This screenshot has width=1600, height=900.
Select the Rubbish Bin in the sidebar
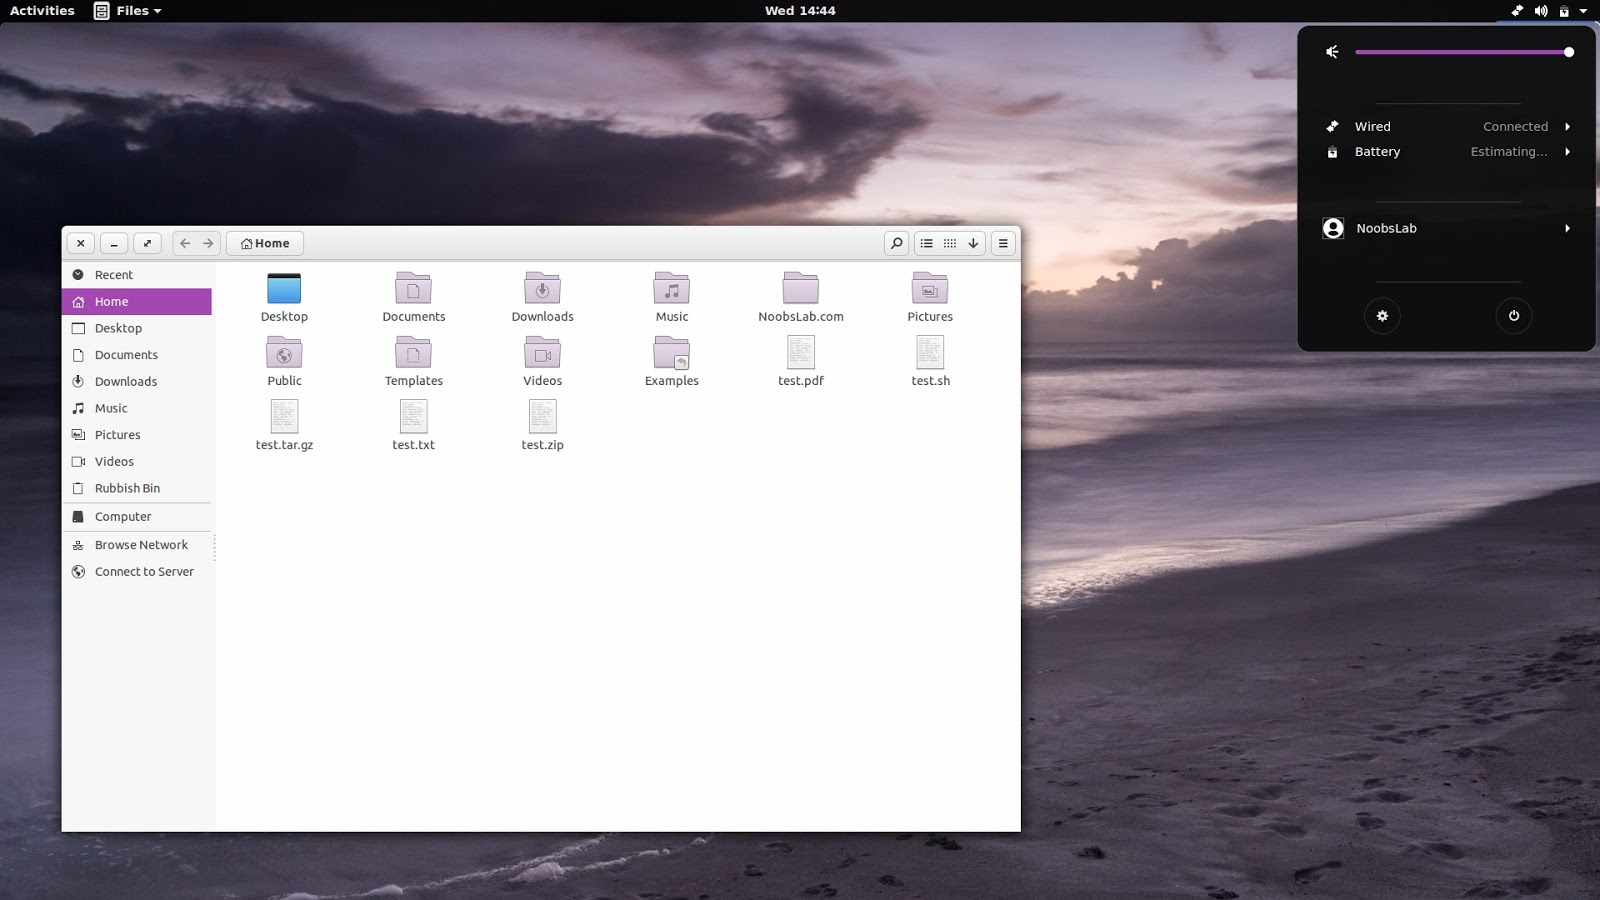[x=127, y=488]
